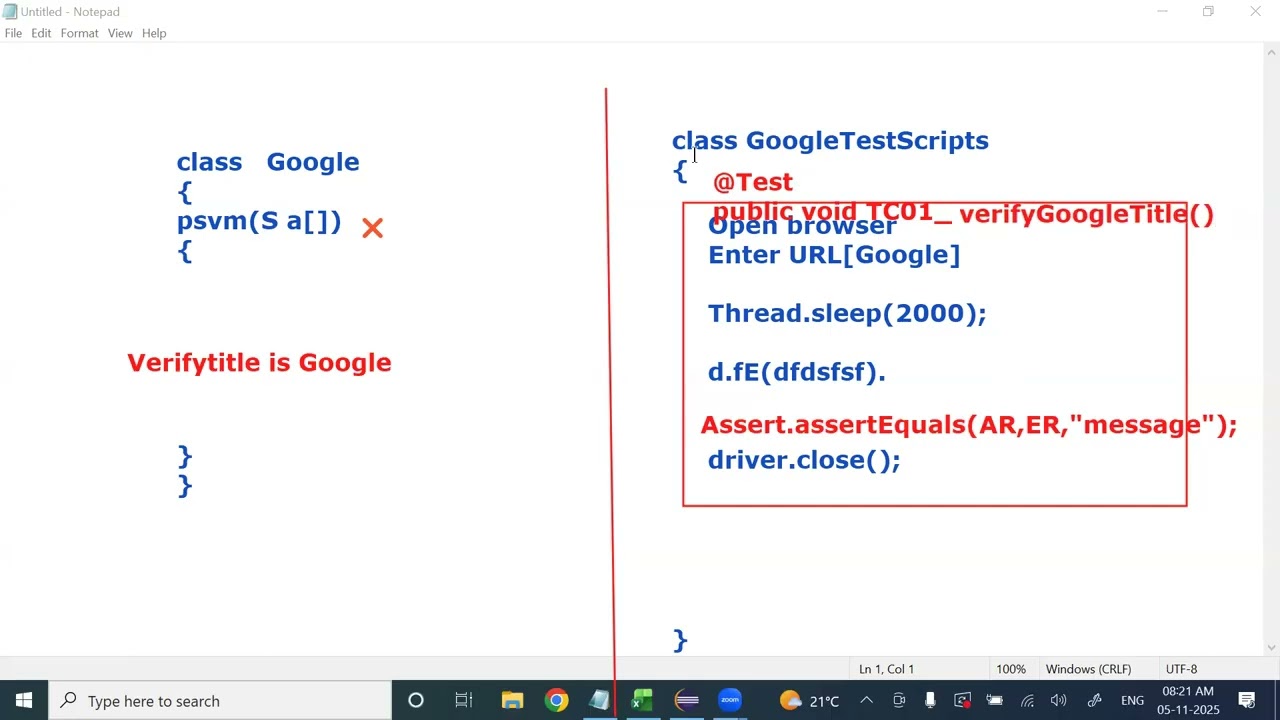This screenshot has height=720, width=1280.
Task: Click the pen workspace tray icon
Action: pyautogui.click(x=1094, y=701)
